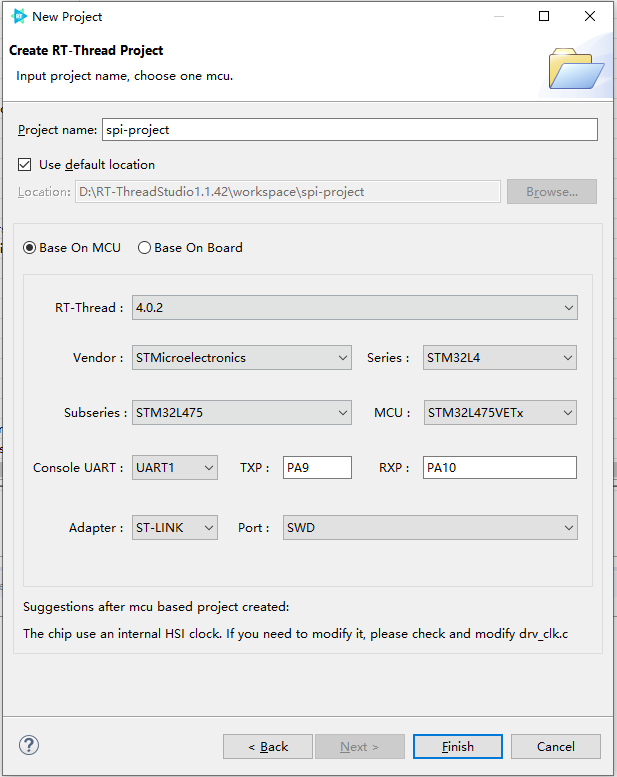Viewport: 617px width, 777px height.
Task: Expand the Adapter ST-LINK dropdown
Action: 175,528
